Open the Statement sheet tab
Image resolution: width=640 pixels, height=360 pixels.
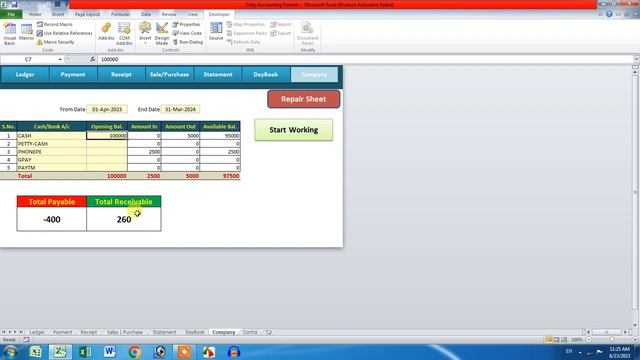pyautogui.click(x=164, y=332)
